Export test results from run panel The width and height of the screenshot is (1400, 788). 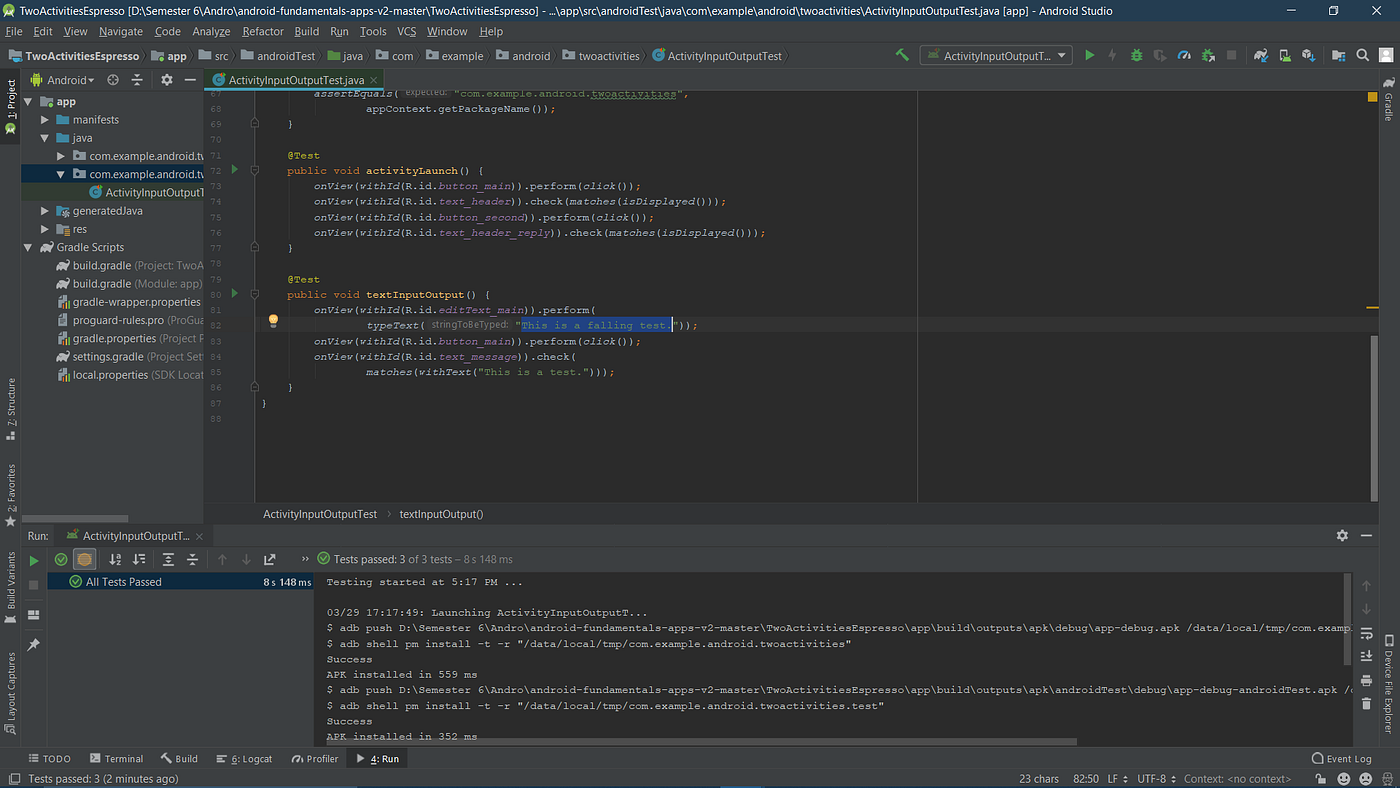coord(269,559)
